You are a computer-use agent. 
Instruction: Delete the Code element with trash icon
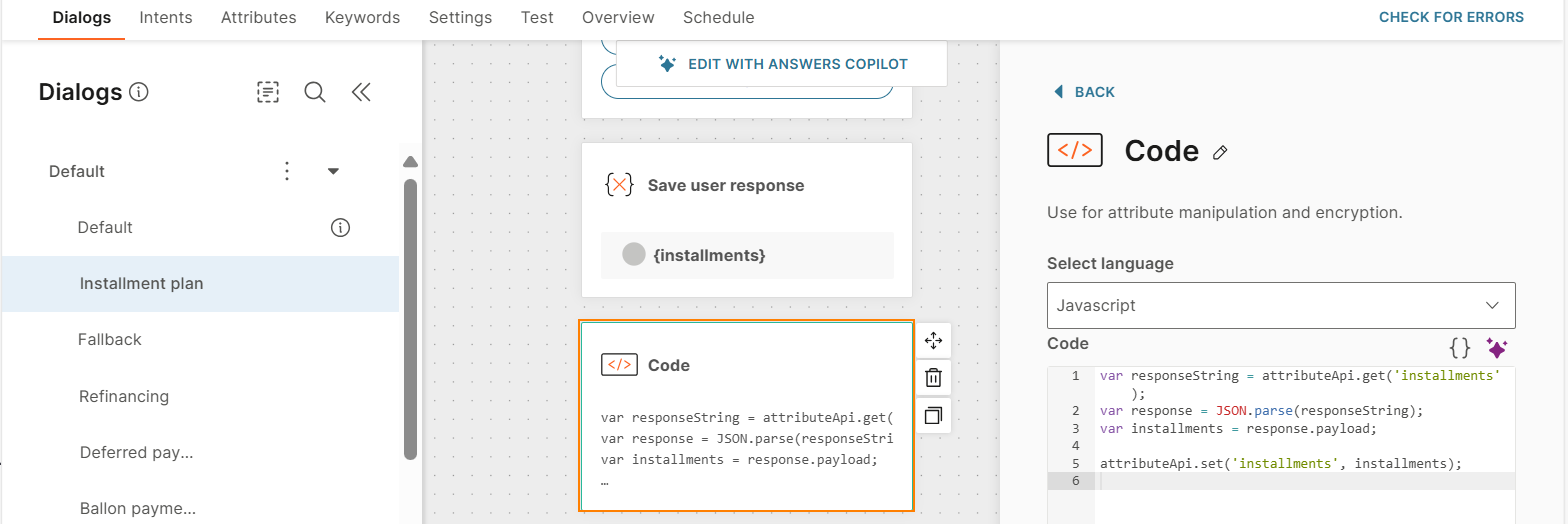point(933,378)
